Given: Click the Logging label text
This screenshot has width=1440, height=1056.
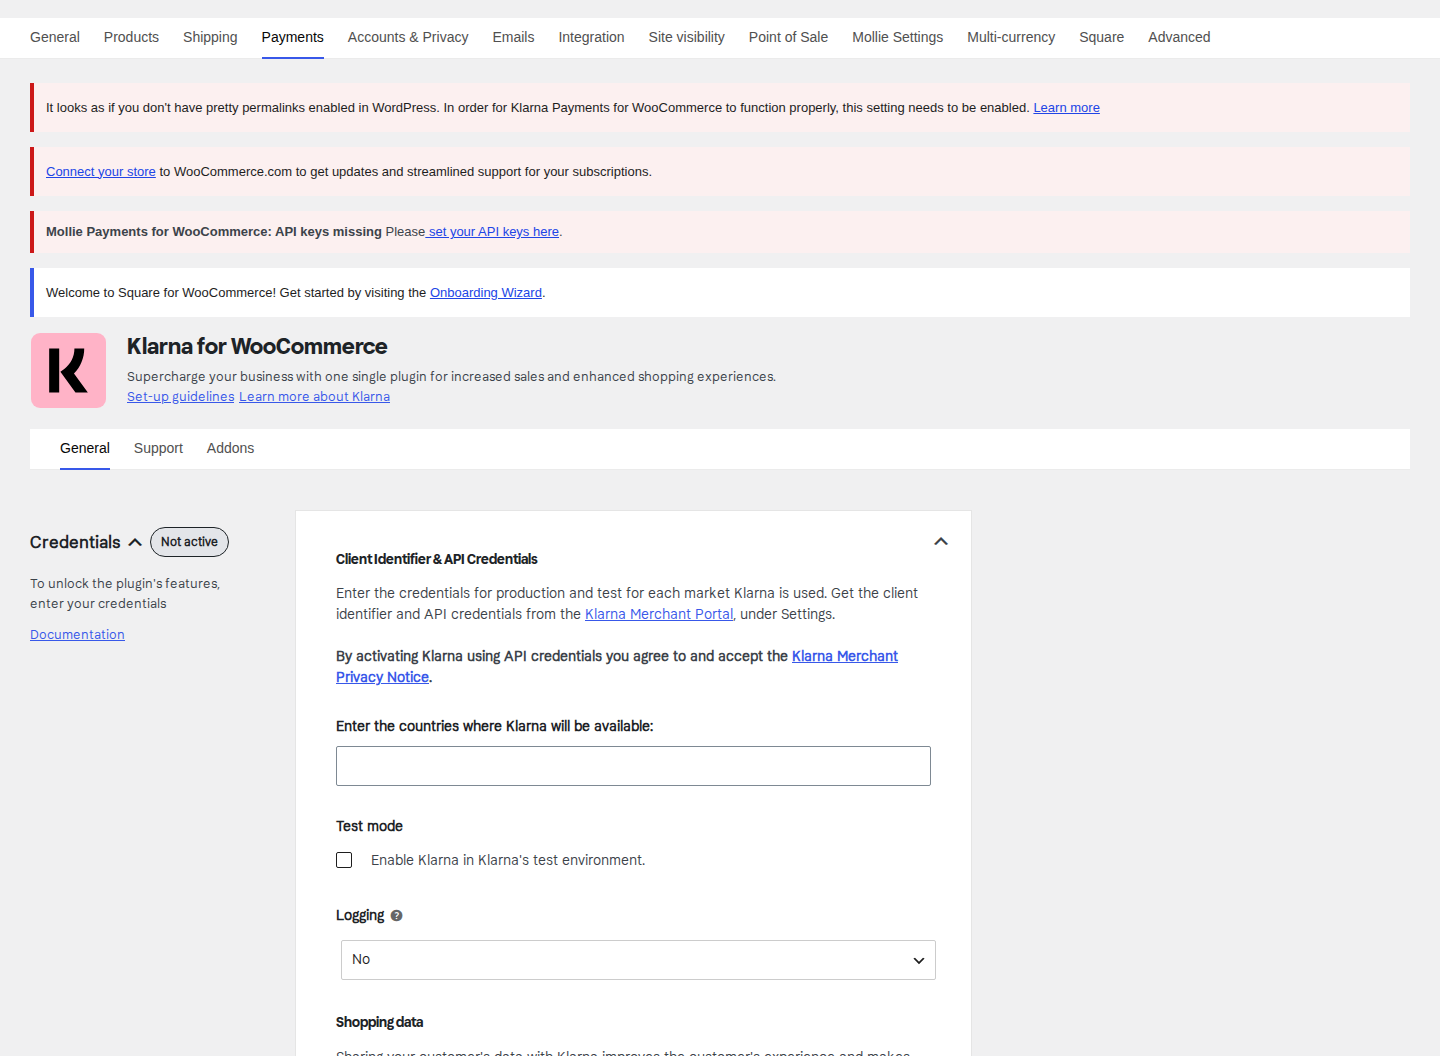Looking at the screenshot, I should tap(360, 915).
